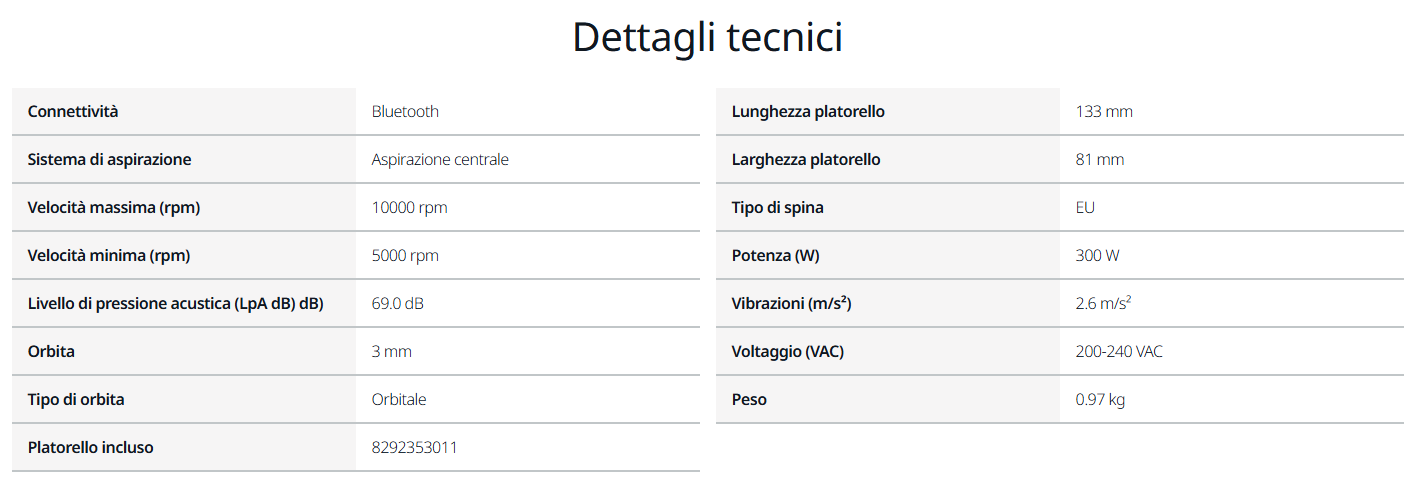The width and height of the screenshot is (1421, 494).
Task: Select the "Velocità massima (rpm)" label
Action: (x=114, y=208)
